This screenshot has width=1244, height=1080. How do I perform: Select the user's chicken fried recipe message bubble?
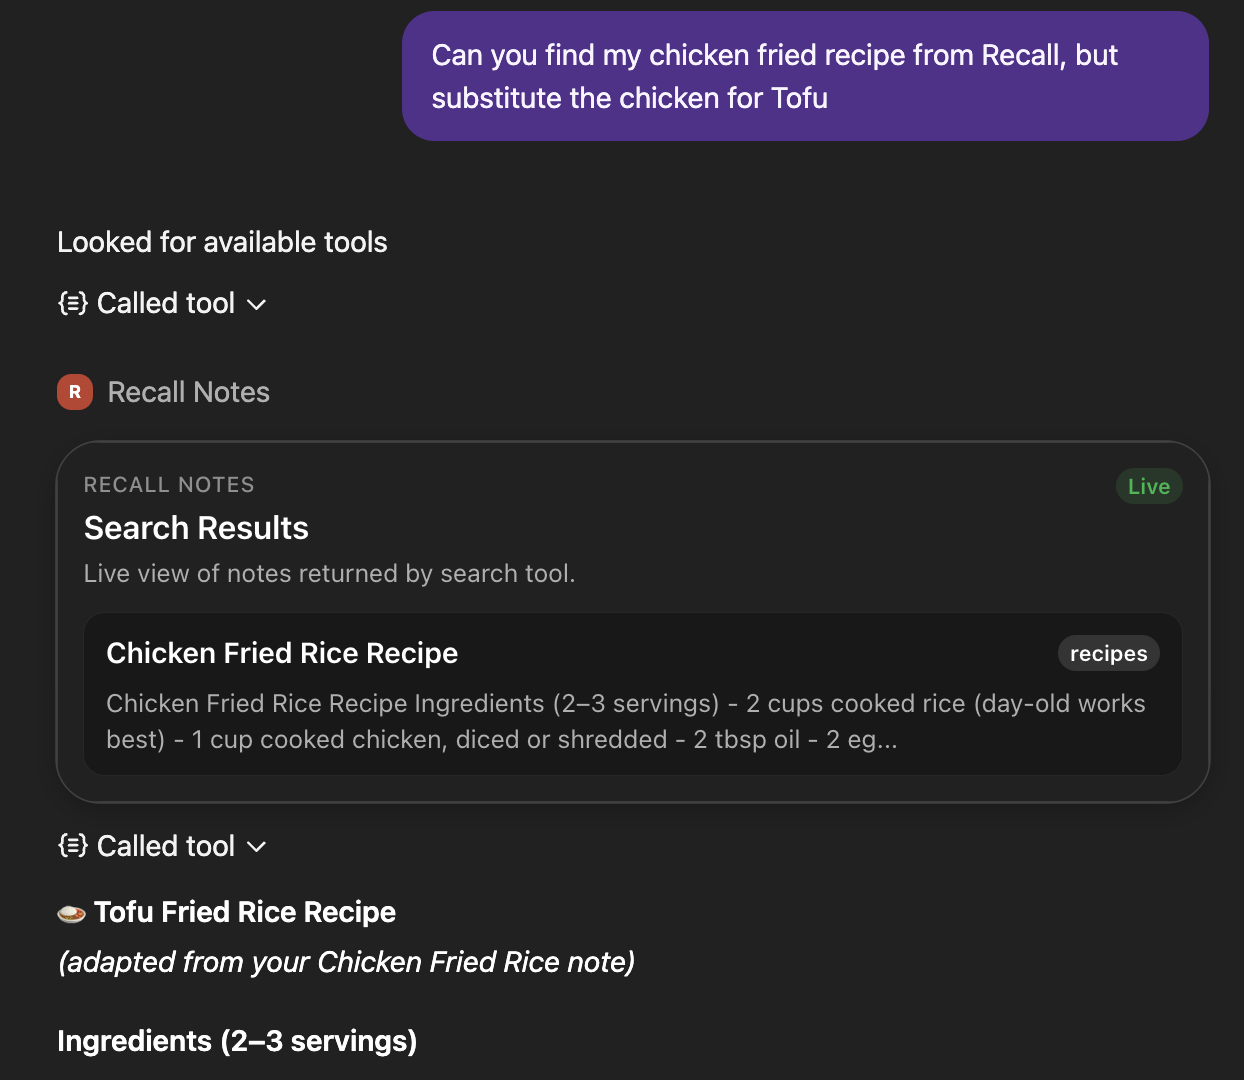click(804, 76)
